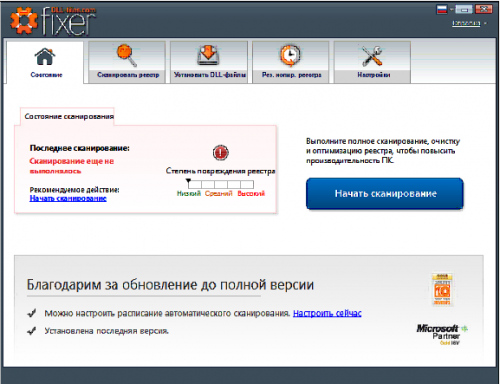Click the Благодарим за обновление до полной версии heading
Screen dimensions: 500x384
pyautogui.click(x=170, y=285)
